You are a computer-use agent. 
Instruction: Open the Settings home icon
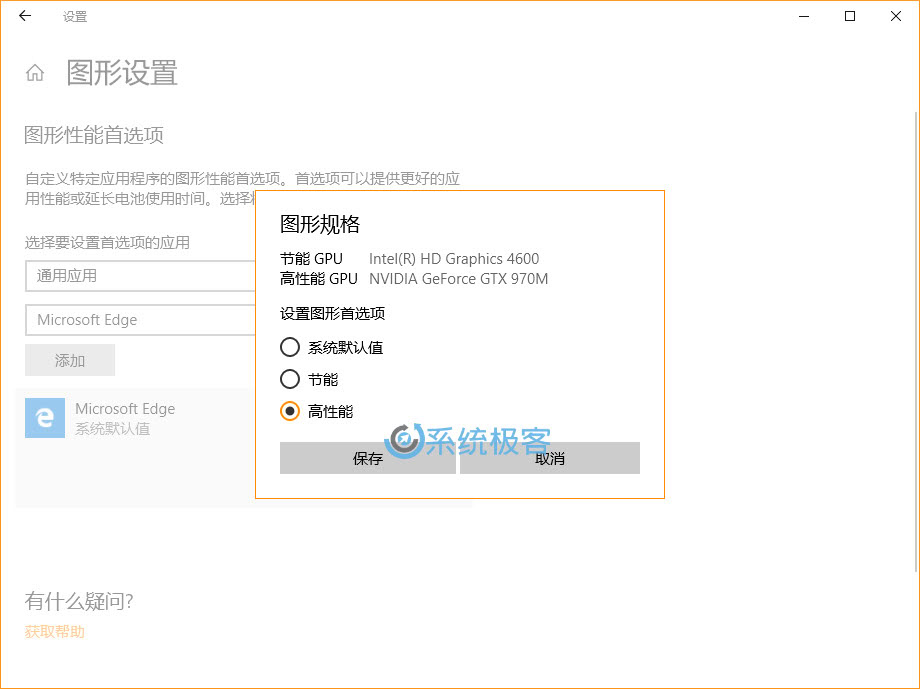point(35,73)
